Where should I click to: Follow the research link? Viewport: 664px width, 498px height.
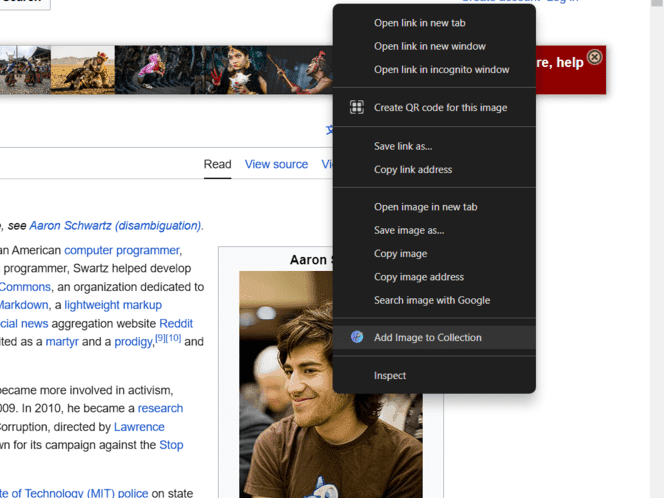pyautogui.click(x=160, y=408)
